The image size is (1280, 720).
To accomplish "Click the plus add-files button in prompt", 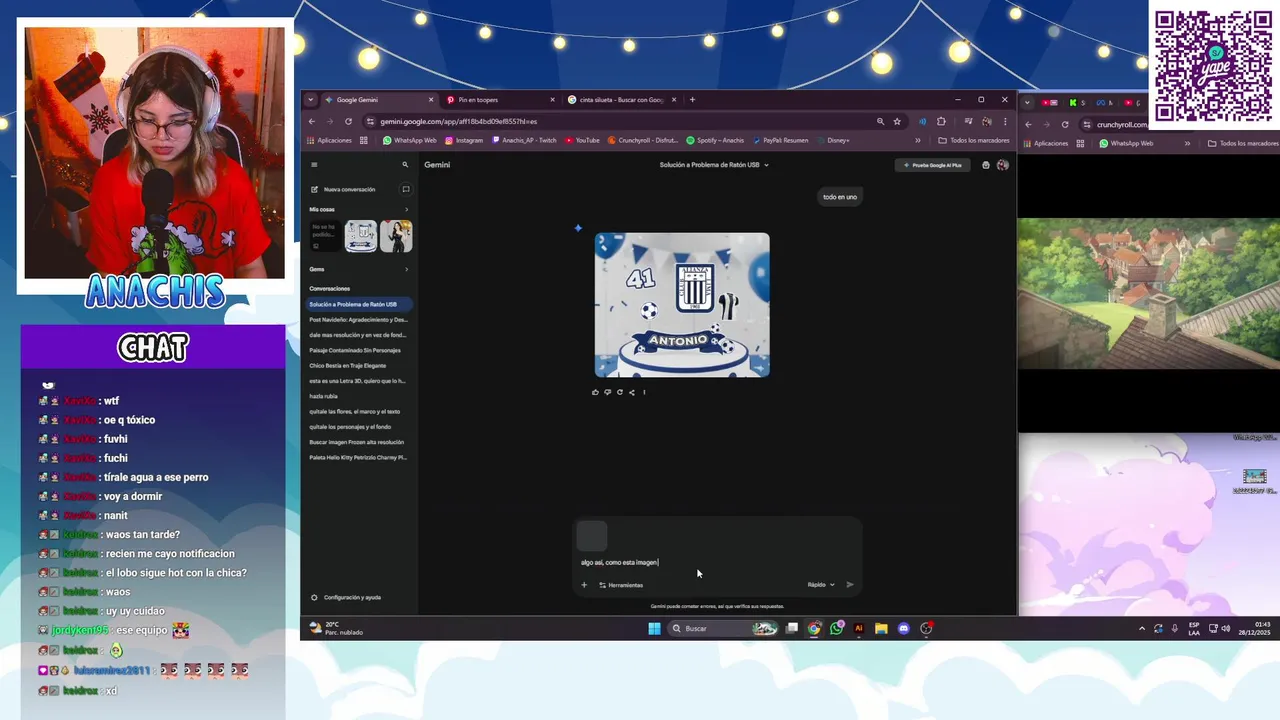I will click(584, 585).
